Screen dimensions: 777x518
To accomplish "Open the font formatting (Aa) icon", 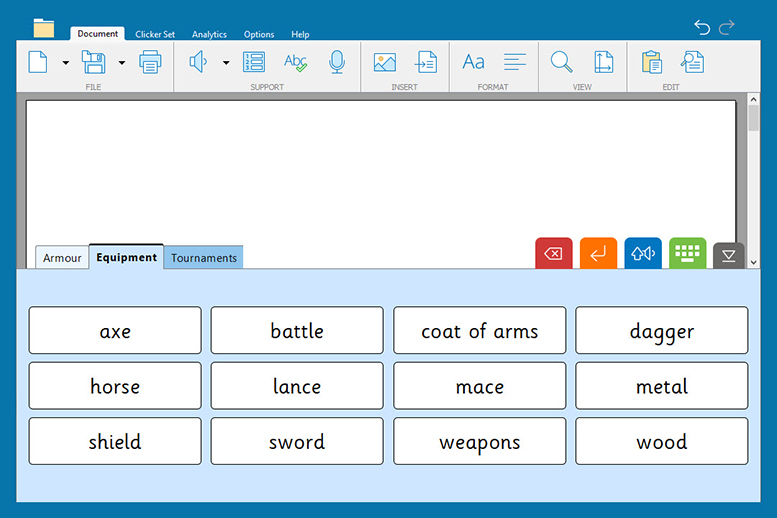I will (473, 63).
